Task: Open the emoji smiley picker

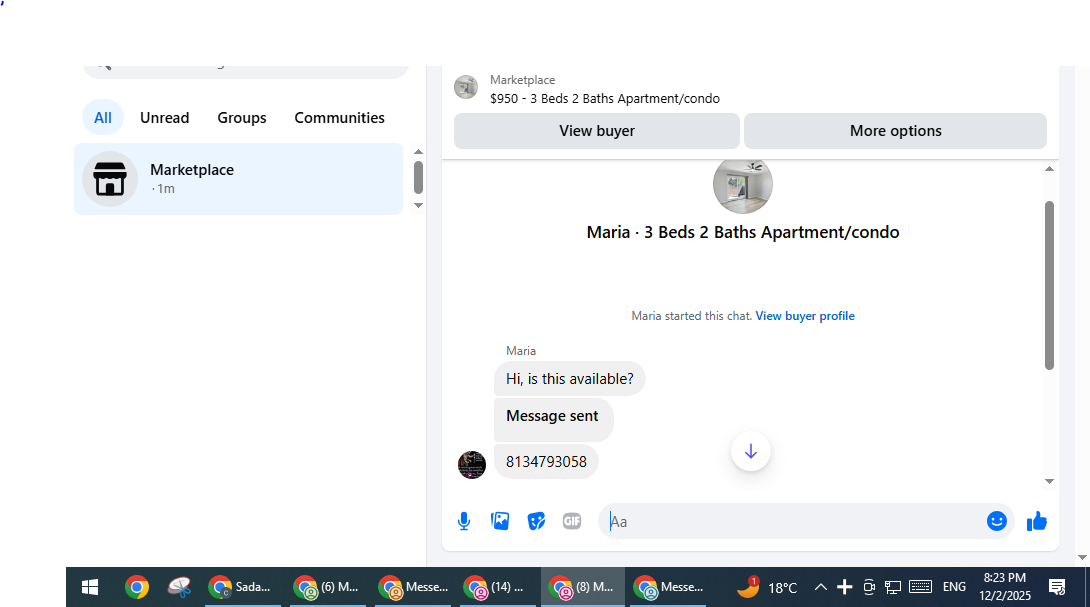Action: coord(997,521)
